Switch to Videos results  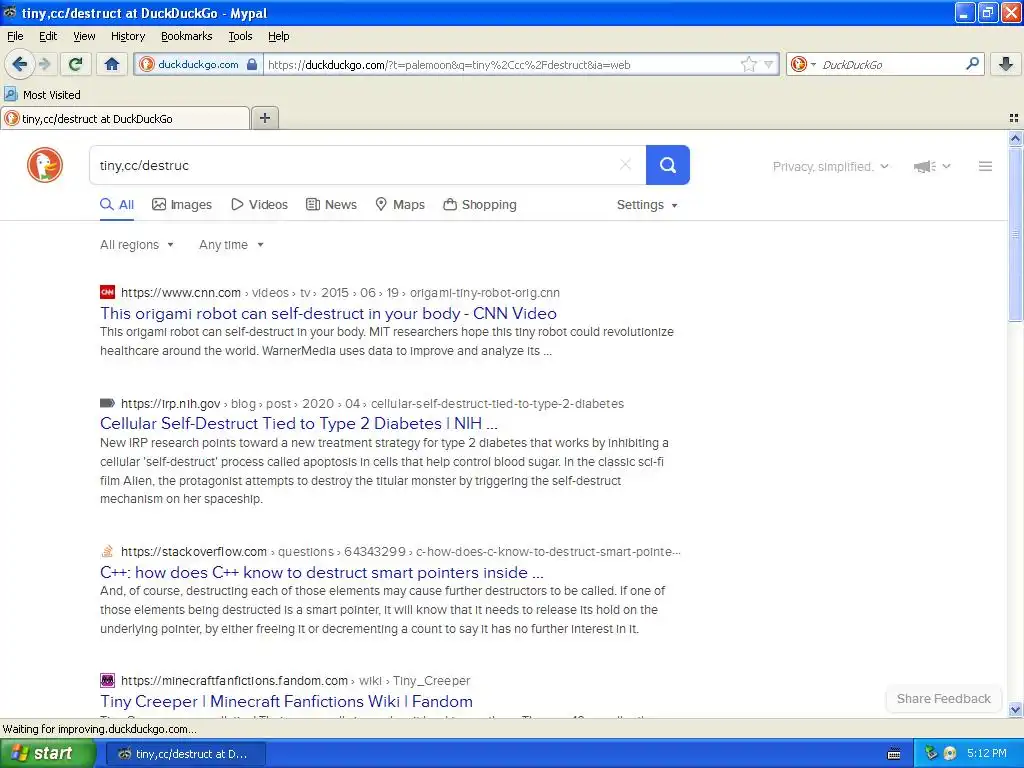pos(259,205)
